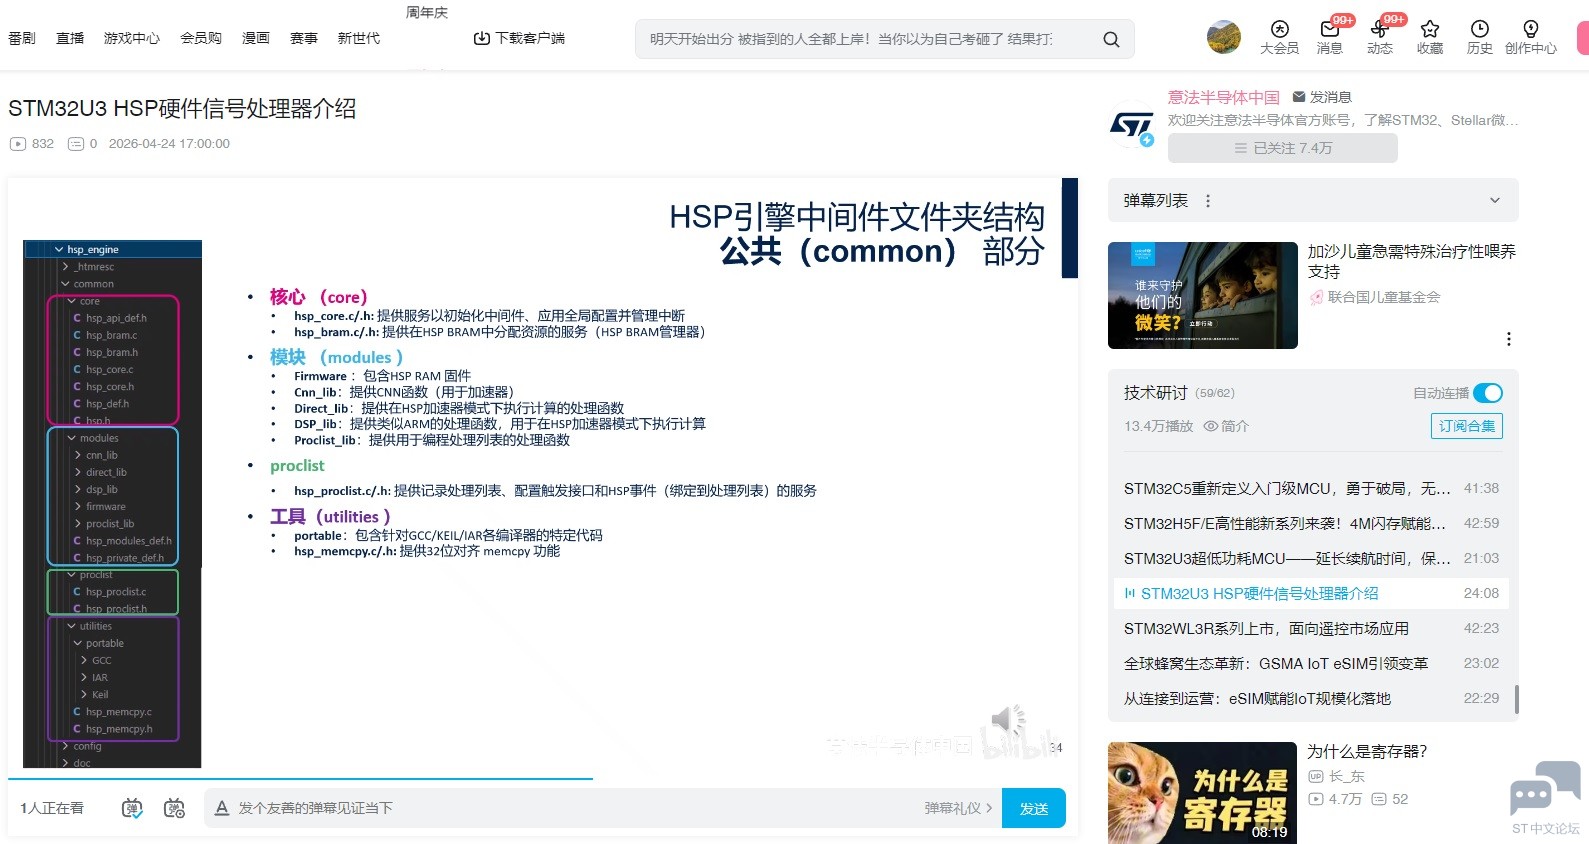Click the 订阅合集 subscribe button
Image resolution: width=1589 pixels, height=844 pixels.
click(x=1467, y=426)
